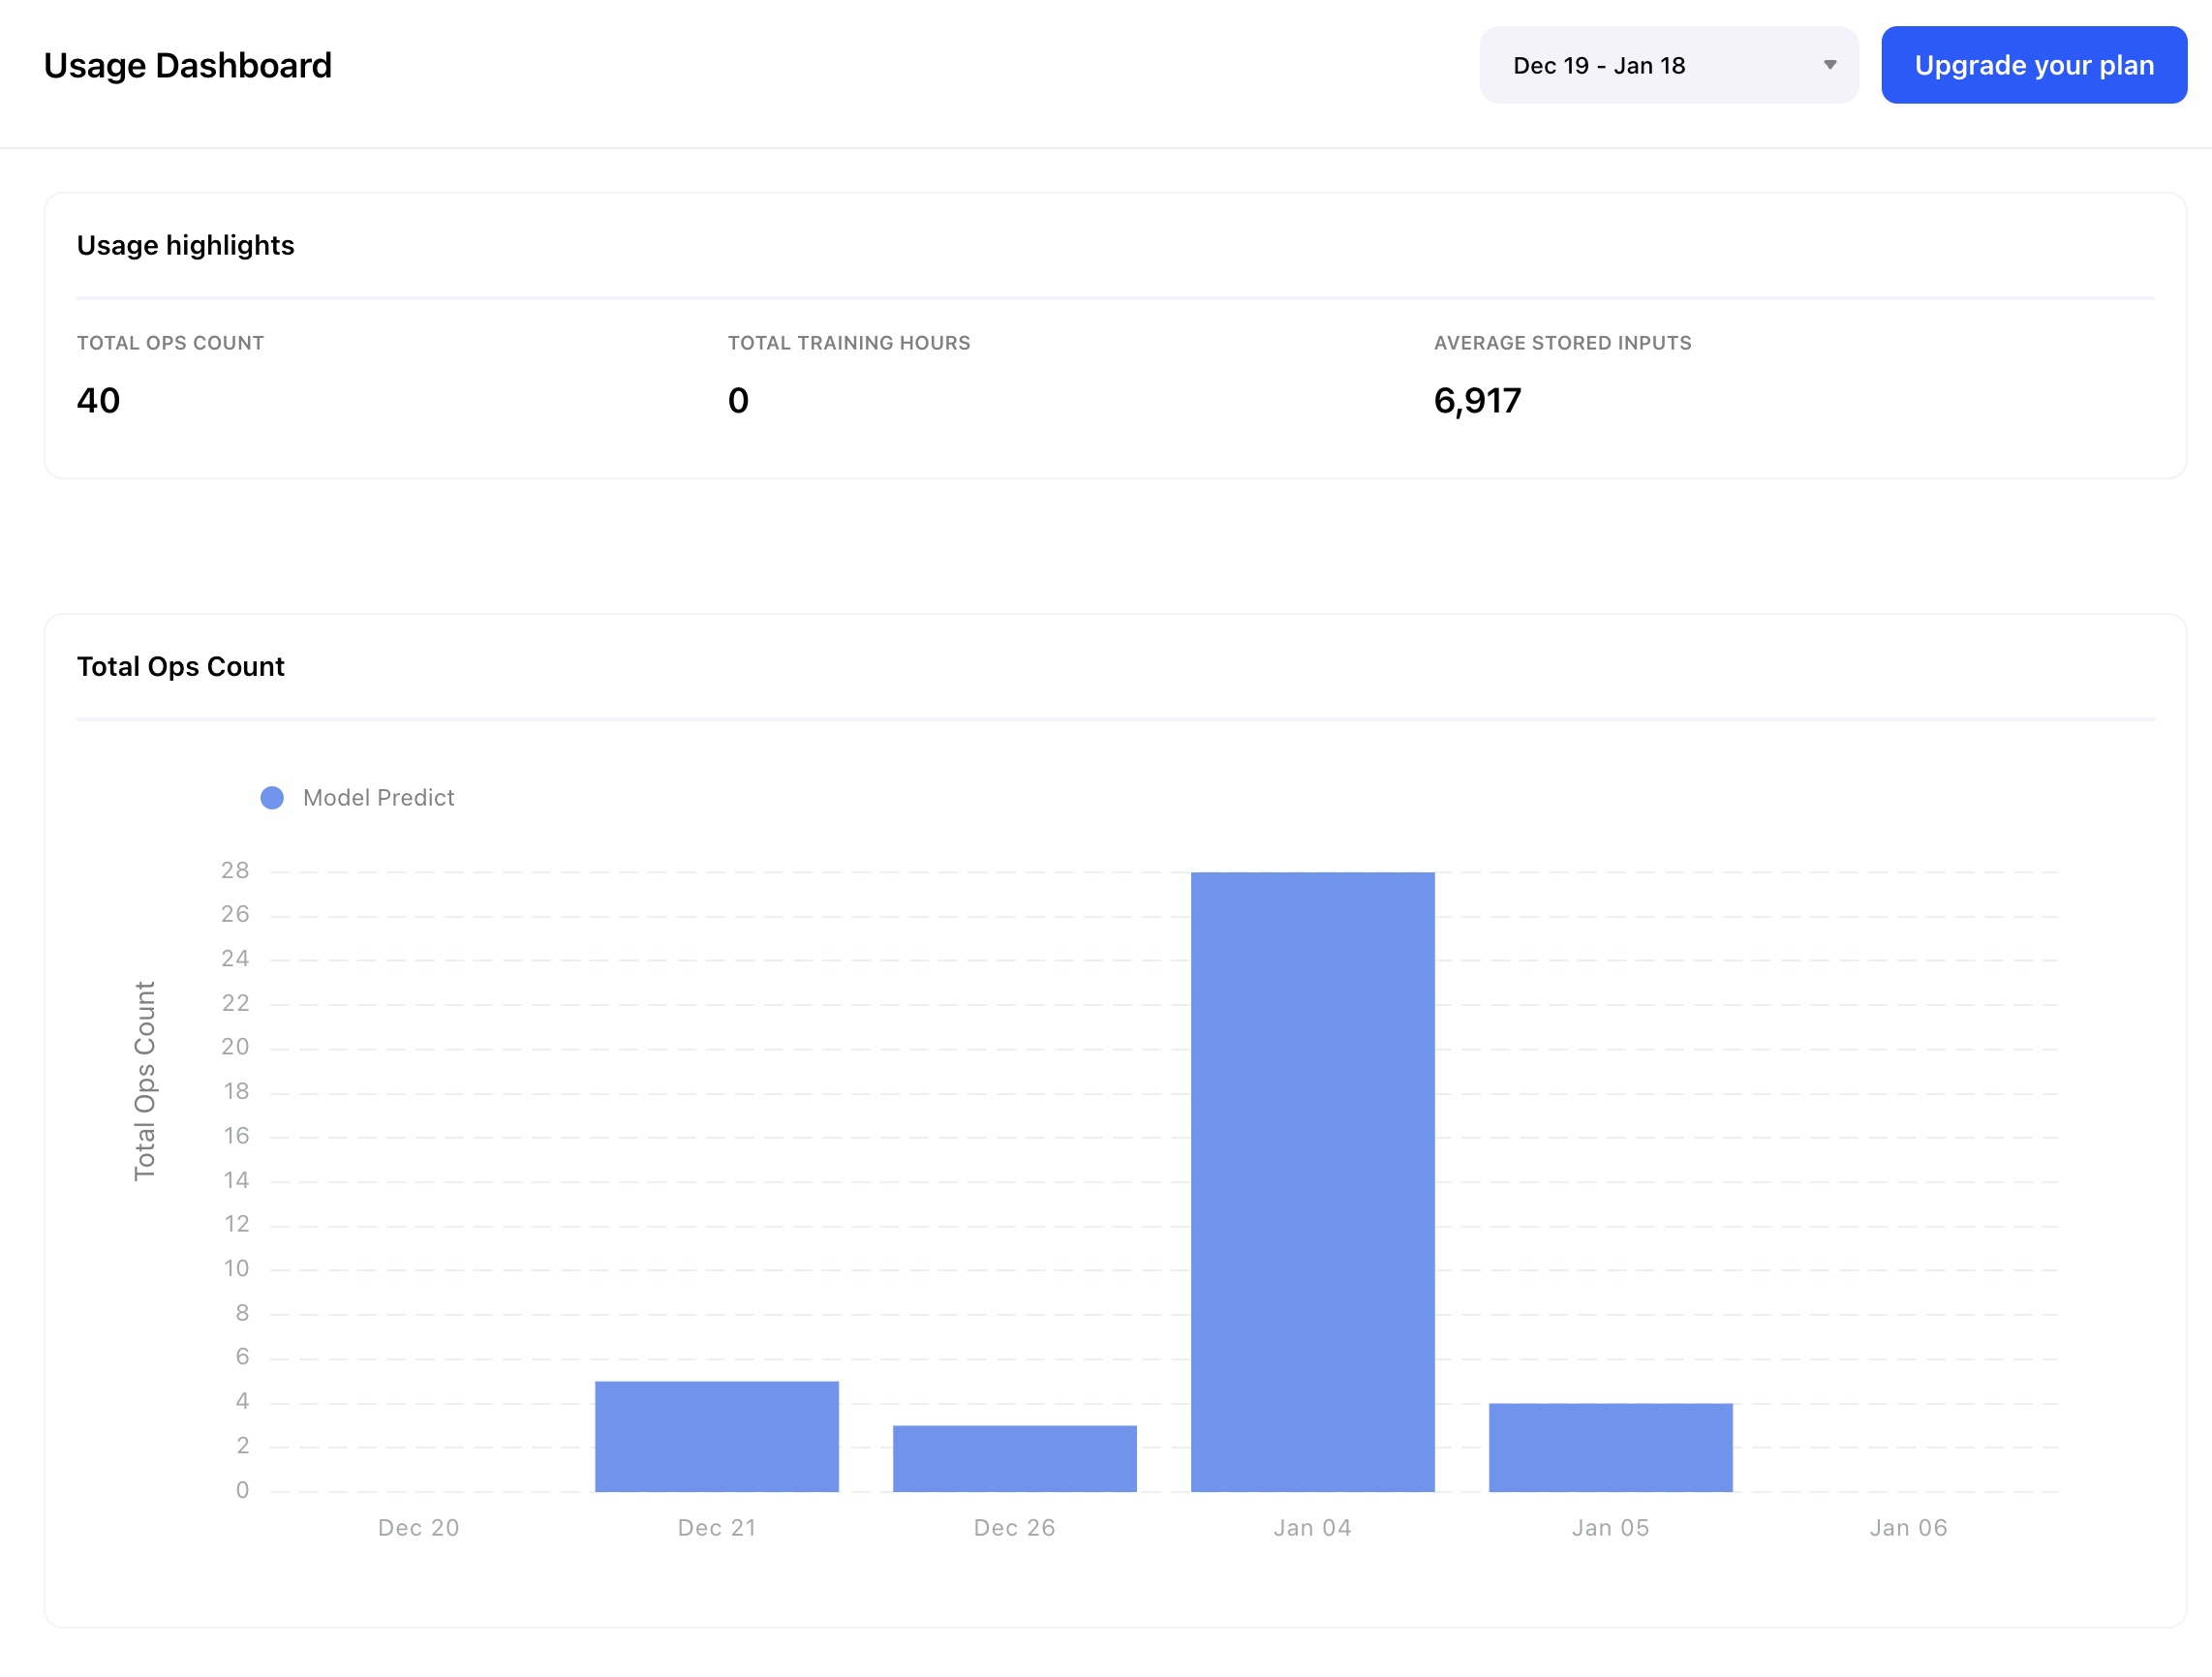2212x1677 pixels.
Task: Click the Average Stored Inputs value 6,917
Action: [x=1477, y=401]
